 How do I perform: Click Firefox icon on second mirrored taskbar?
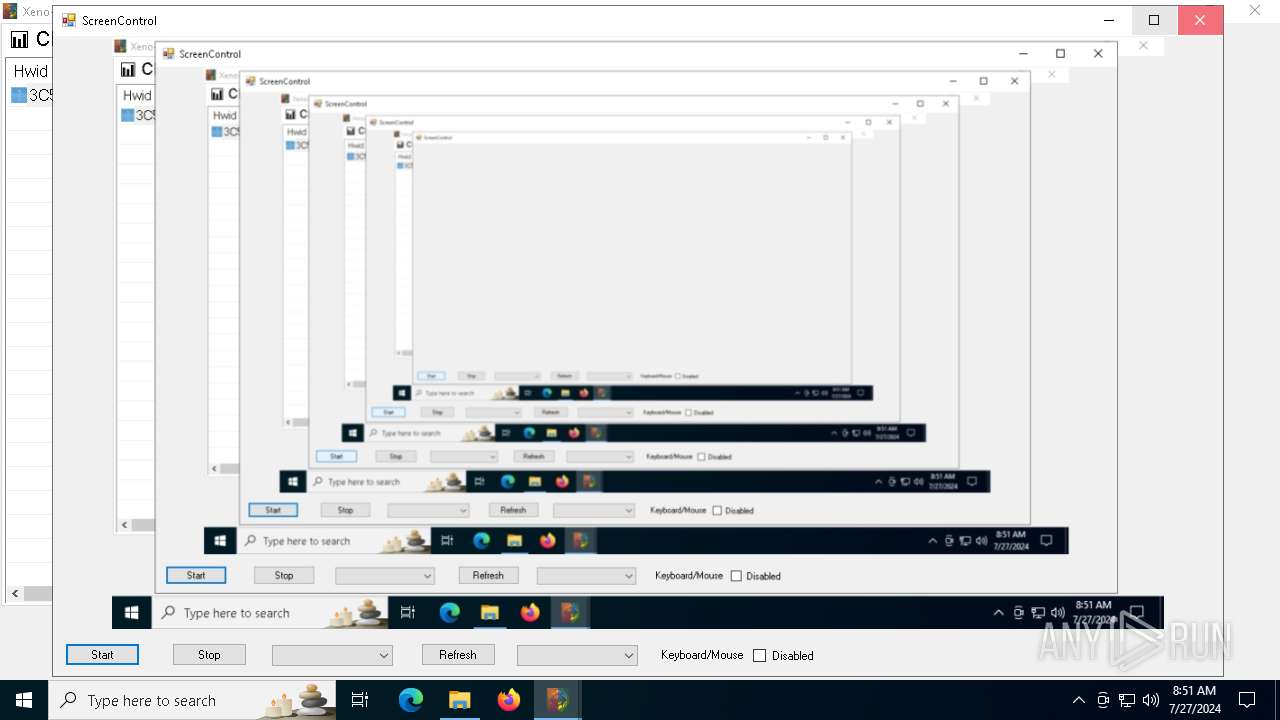[x=547, y=541]
